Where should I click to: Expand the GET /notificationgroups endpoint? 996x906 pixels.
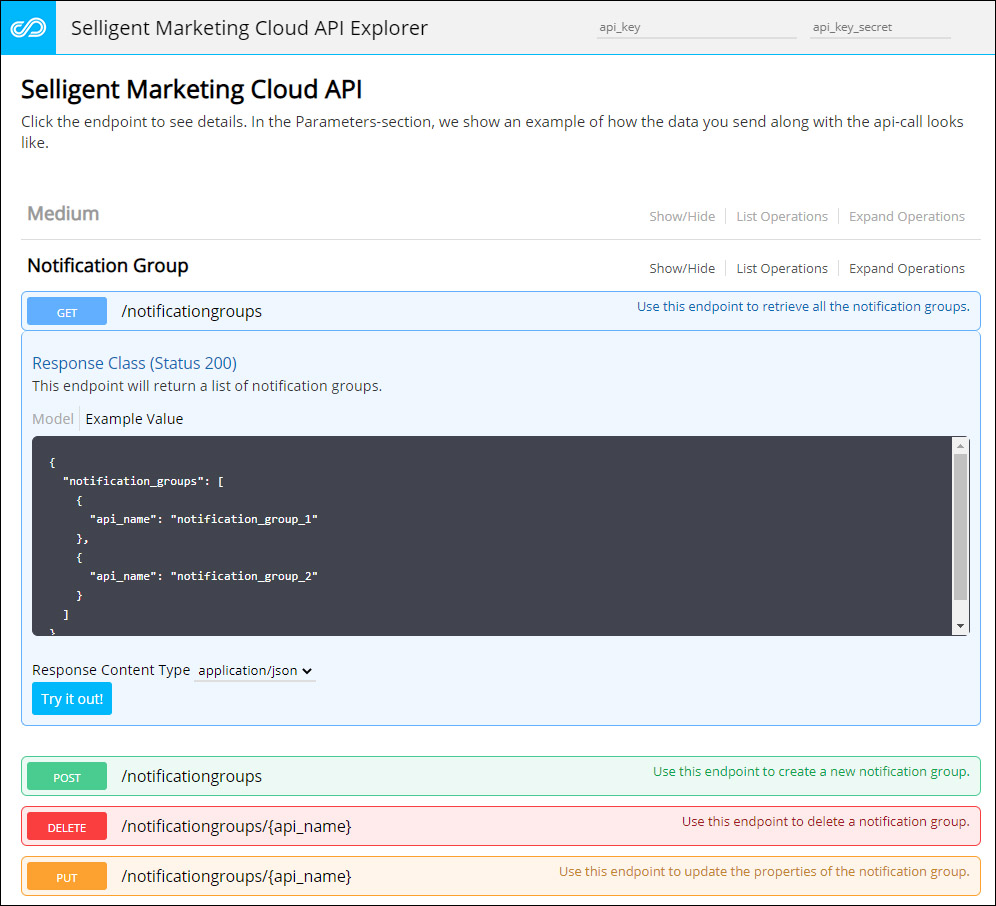coord(191,311)
